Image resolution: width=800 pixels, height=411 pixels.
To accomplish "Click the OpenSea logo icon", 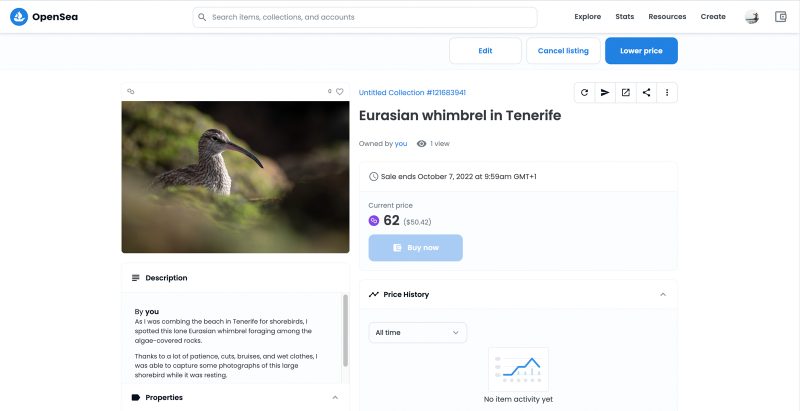I will tap(19, 17).
